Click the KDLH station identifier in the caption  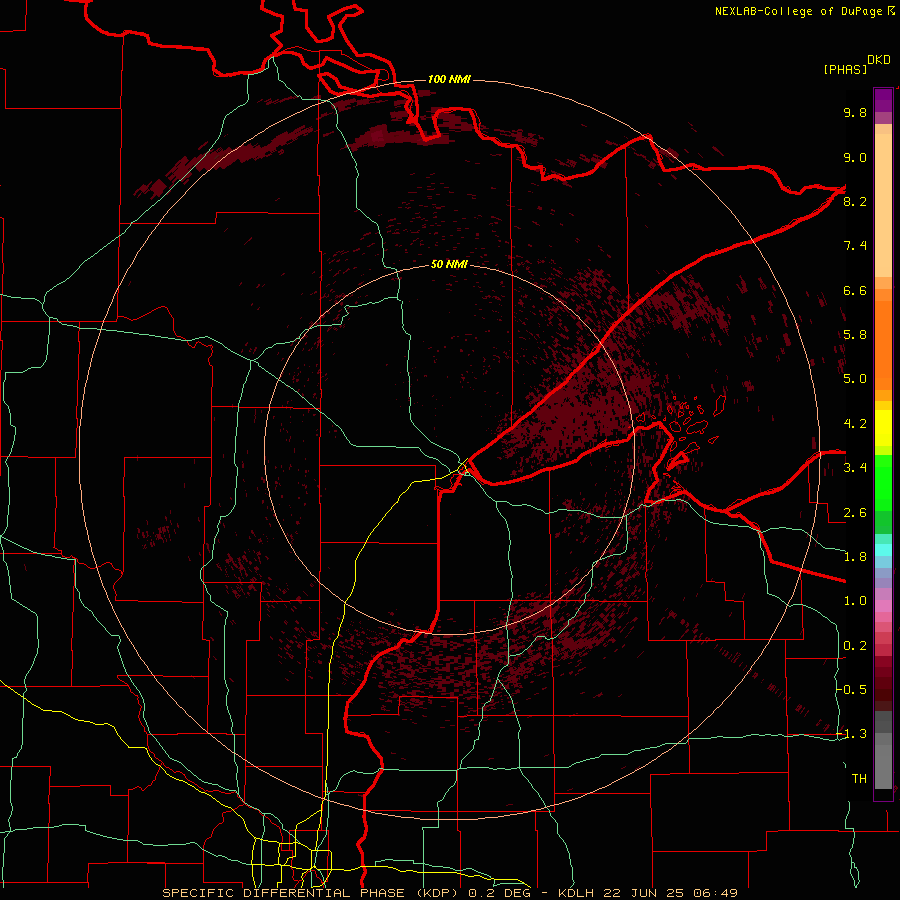(578, 893)
